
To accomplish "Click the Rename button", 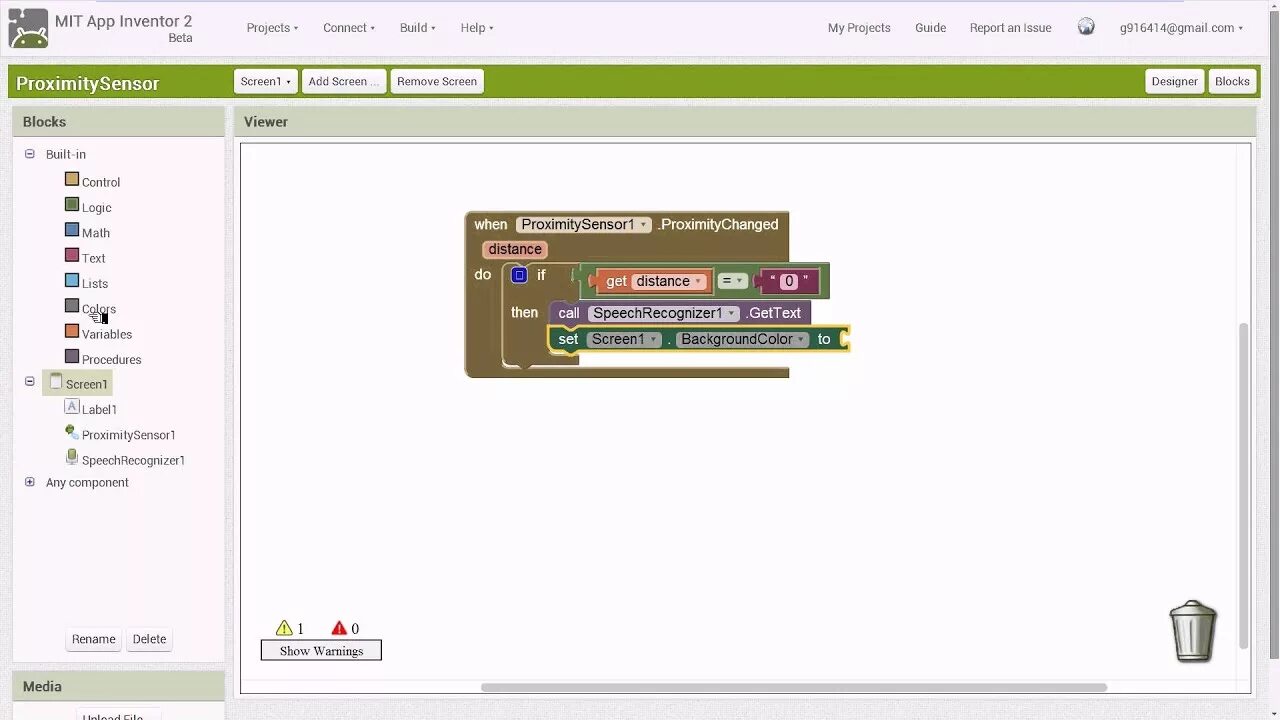I will tap(94, 639).
